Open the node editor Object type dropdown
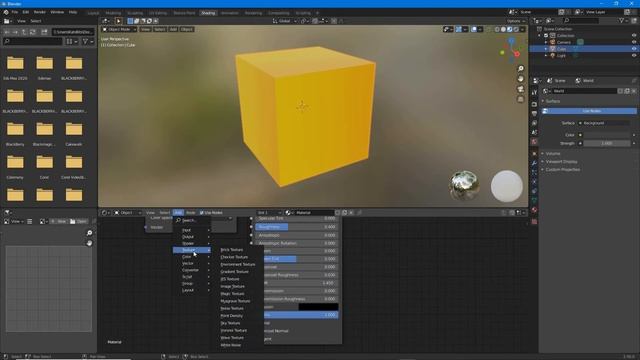The height and width of the screenshot is (360, 640). [x=127, y=213]
